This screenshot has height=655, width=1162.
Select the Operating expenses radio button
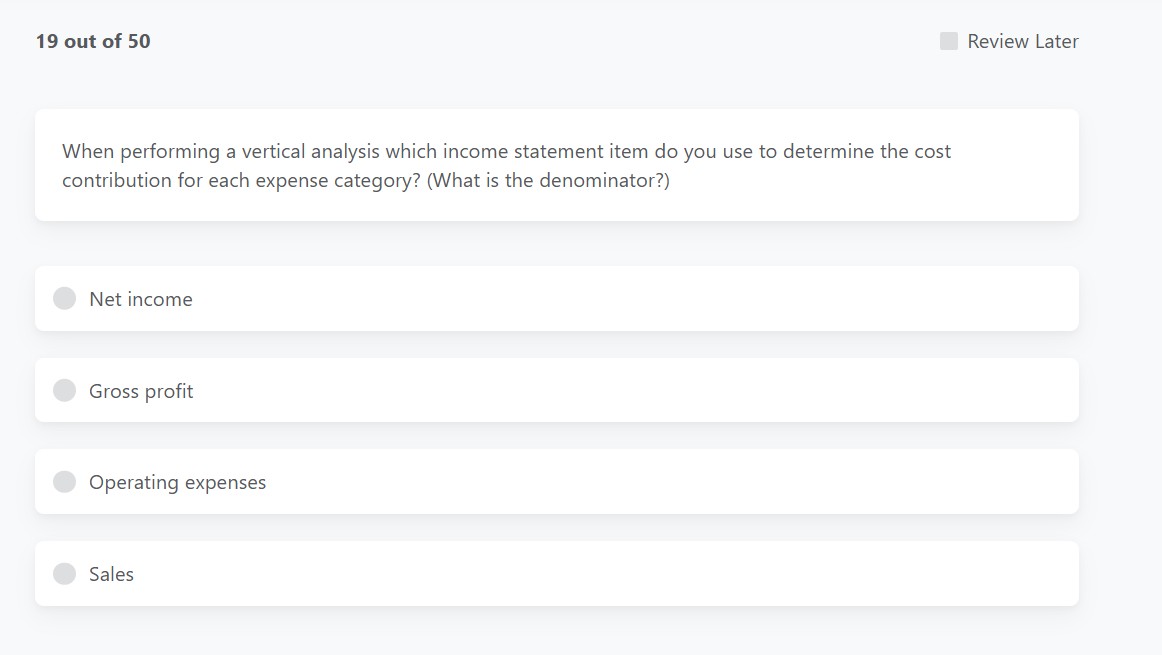[x=64, y=481]
